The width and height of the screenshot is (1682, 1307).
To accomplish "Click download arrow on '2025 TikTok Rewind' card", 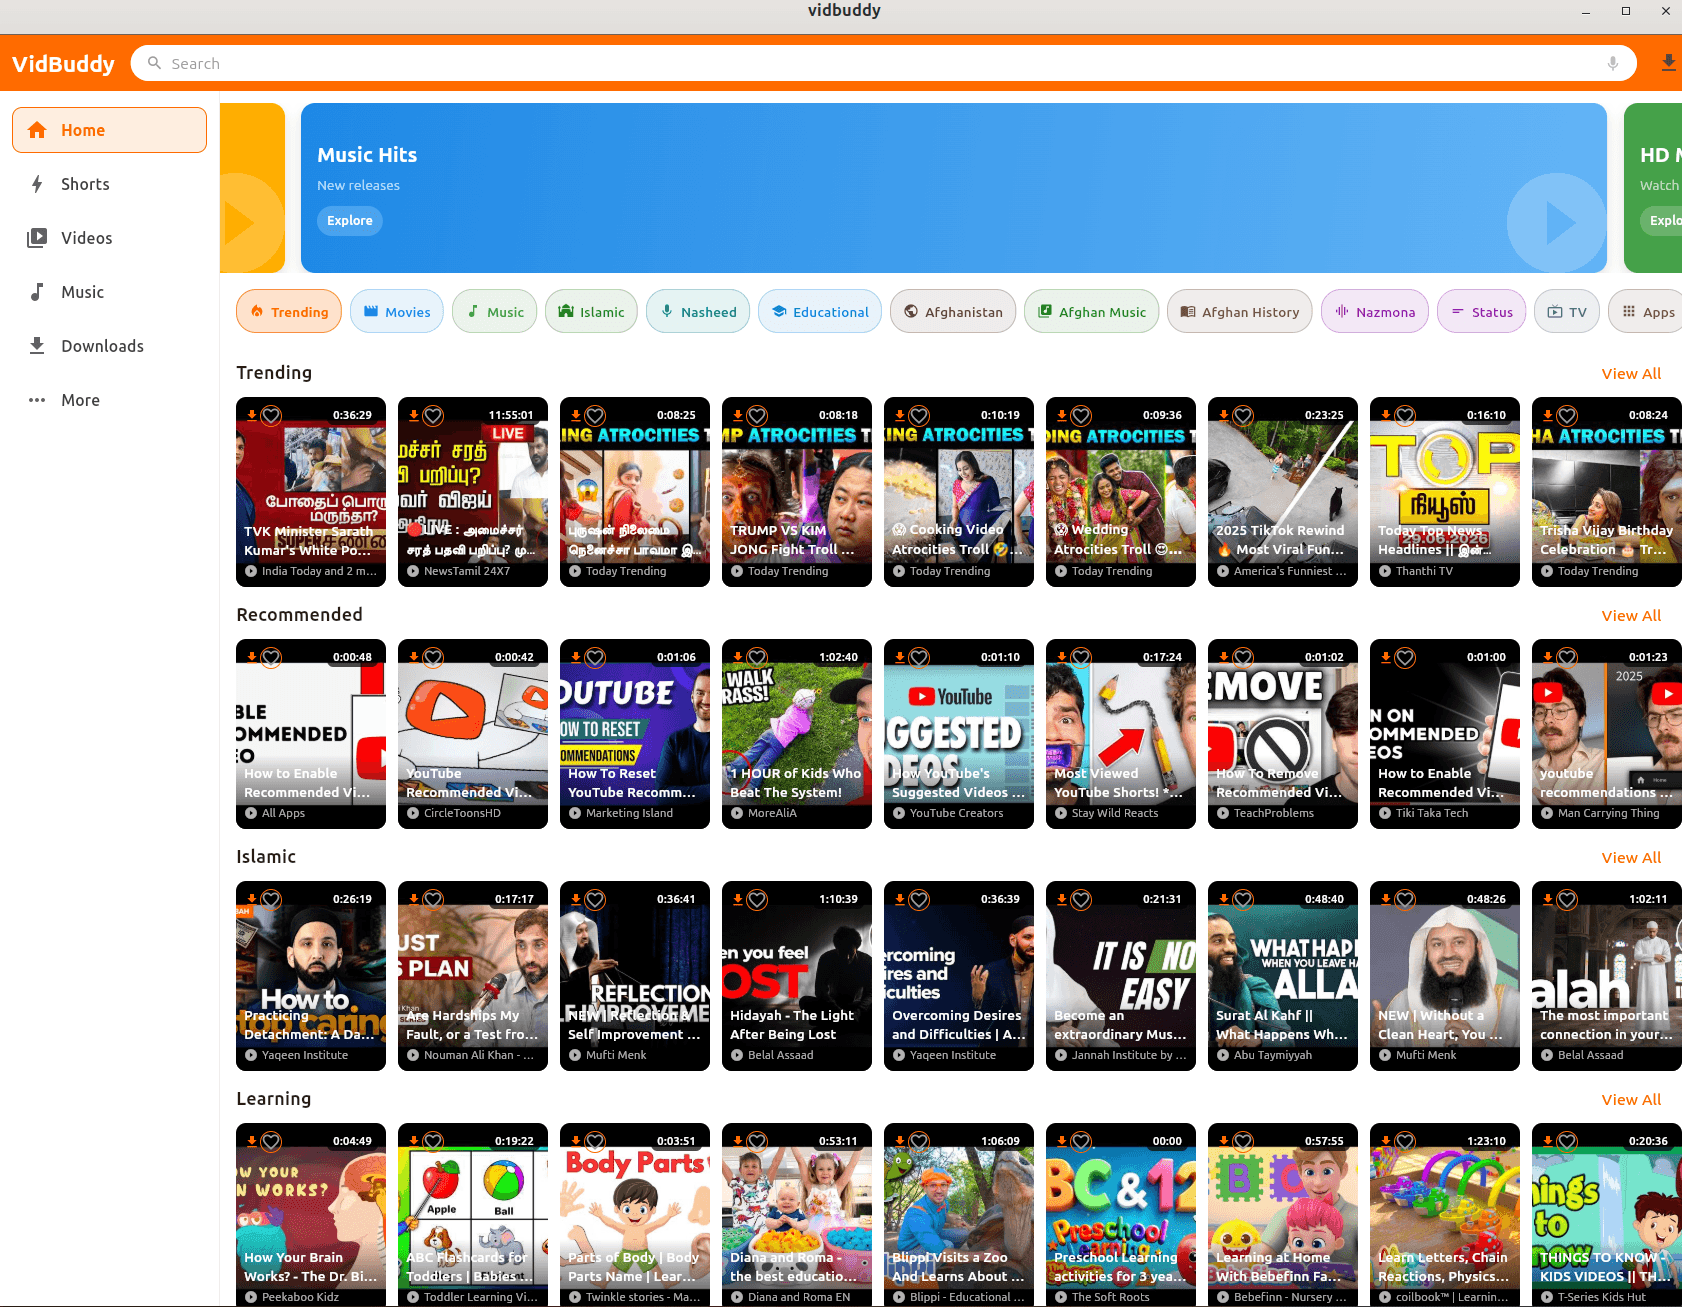I will pos(1224,415).
